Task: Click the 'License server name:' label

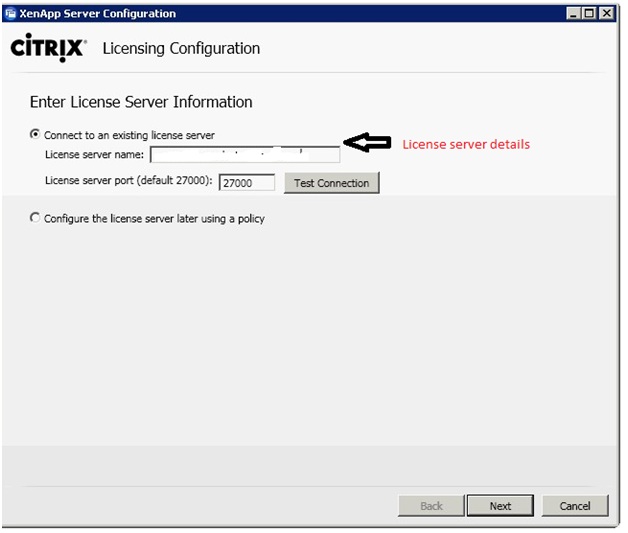Action: 95,154
